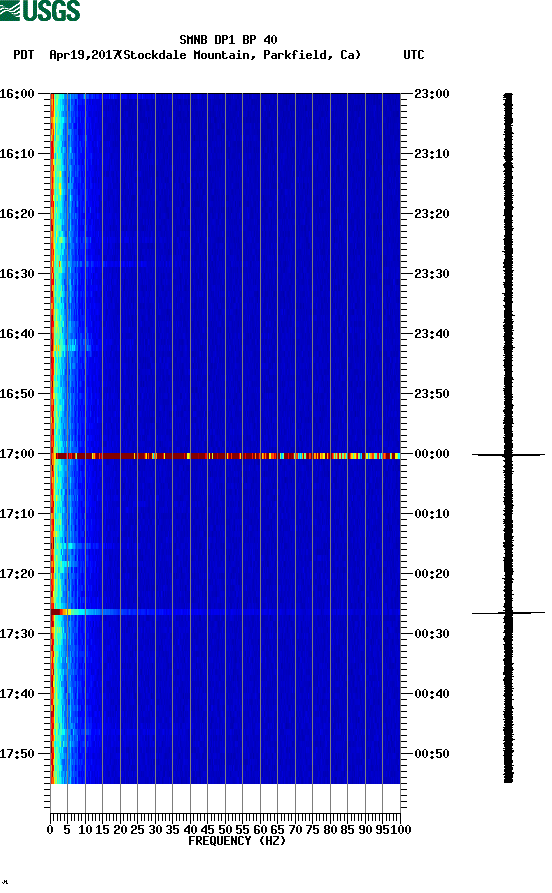552x893 pixels.
Task: Click the 80 Hz frequency axis label
Action: click(x=330, y=830)
